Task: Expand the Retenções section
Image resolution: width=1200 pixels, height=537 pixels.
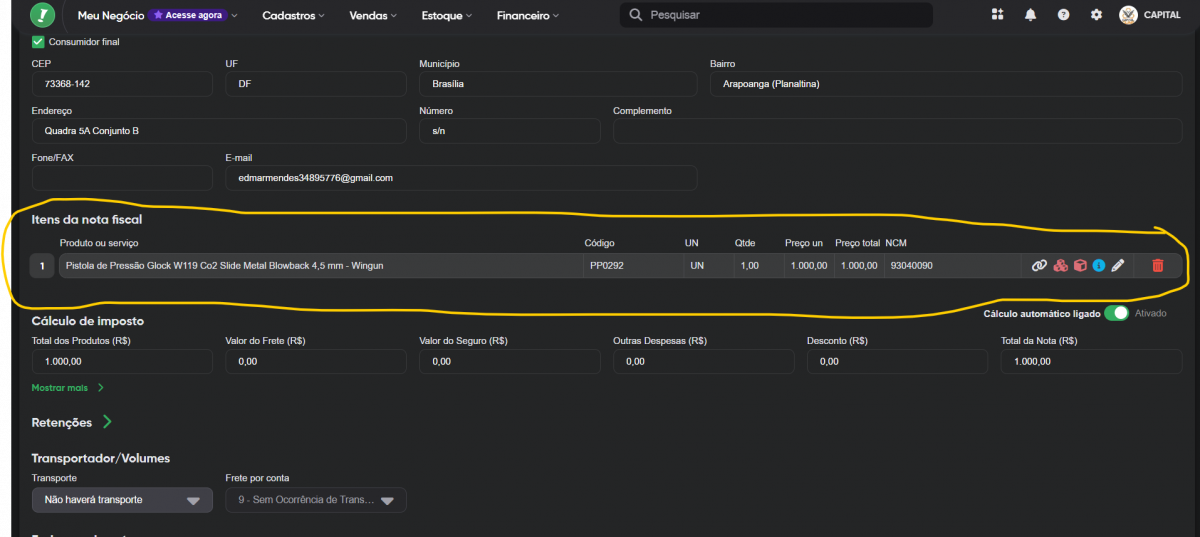Action: [107, 423]
